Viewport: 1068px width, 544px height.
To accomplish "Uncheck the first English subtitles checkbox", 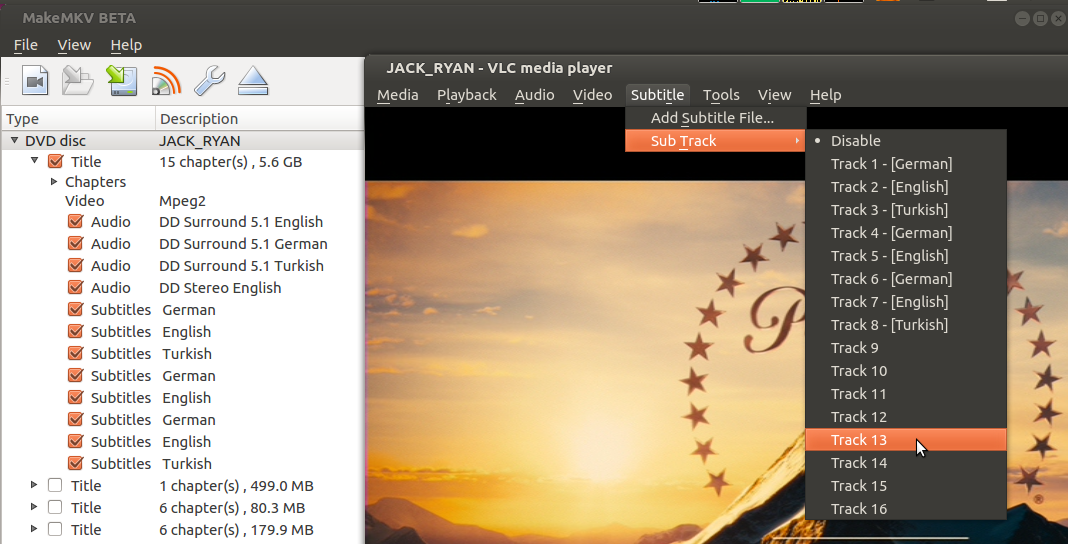I will coord(76,332).
